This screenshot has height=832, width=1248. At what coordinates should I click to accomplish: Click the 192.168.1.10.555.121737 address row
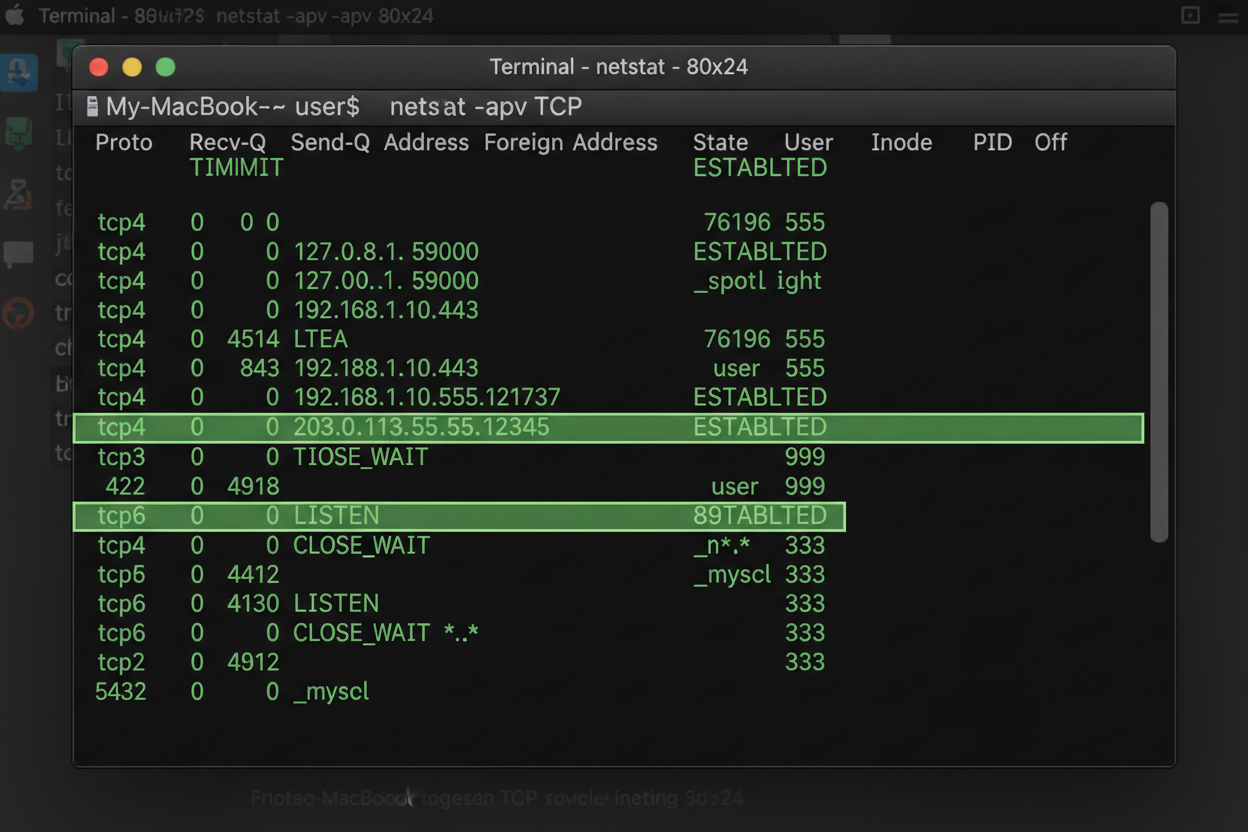coord(427,398)
